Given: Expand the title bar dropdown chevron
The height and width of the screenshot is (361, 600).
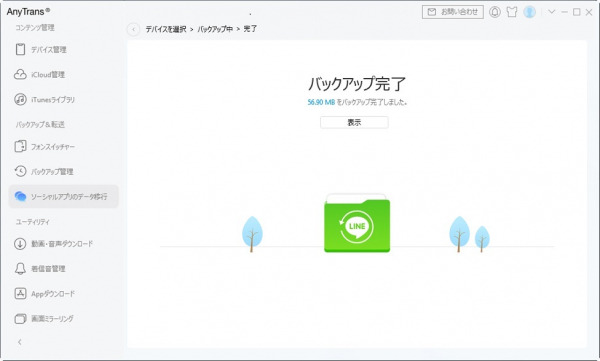Looking at the screenshot, I should tap(551, 12).
